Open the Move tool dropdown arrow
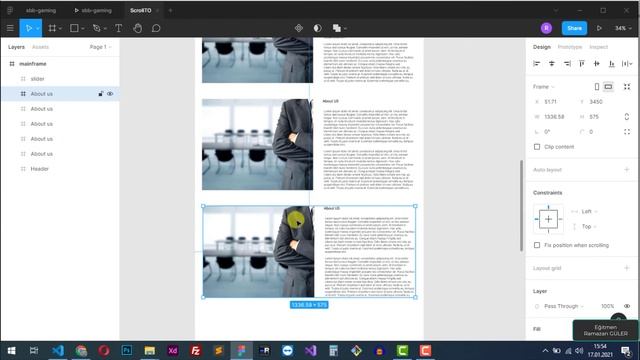 tap(38, 29)
